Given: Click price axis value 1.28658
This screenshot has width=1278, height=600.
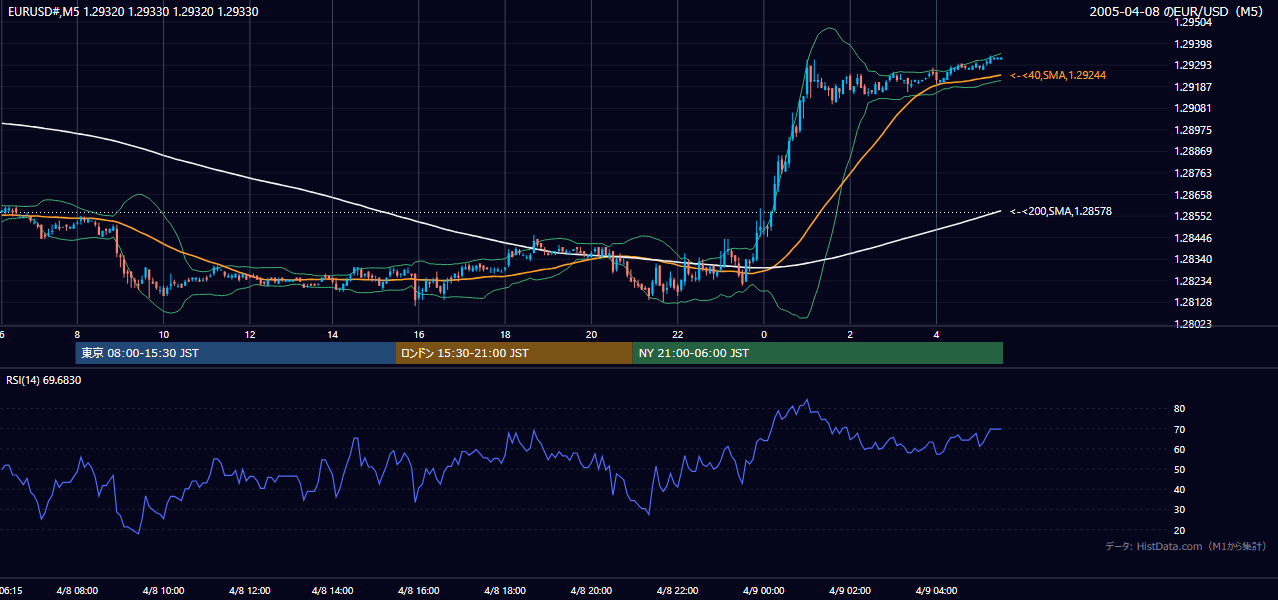Looking at the screenshot, I should (x=1192, y=195).
